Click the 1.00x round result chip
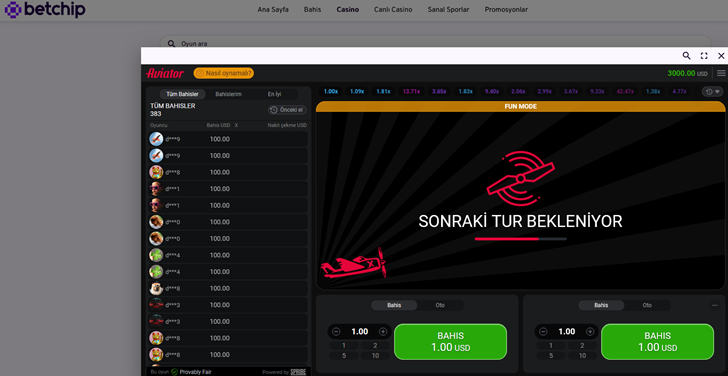The height and width of the screenshot is (376, 728). (331, 91)
